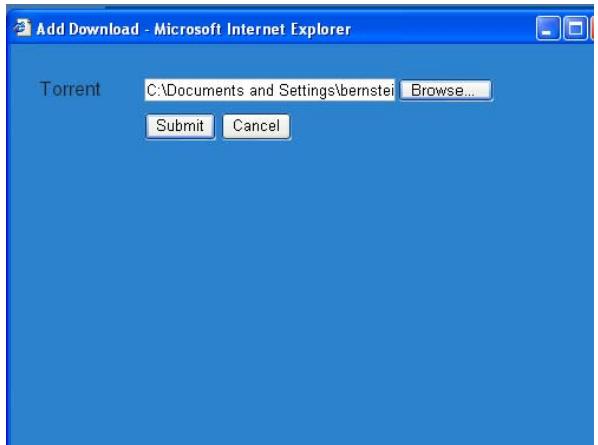
Task: Click the 'Add Download' title bar text
Action: click(88, 29)
